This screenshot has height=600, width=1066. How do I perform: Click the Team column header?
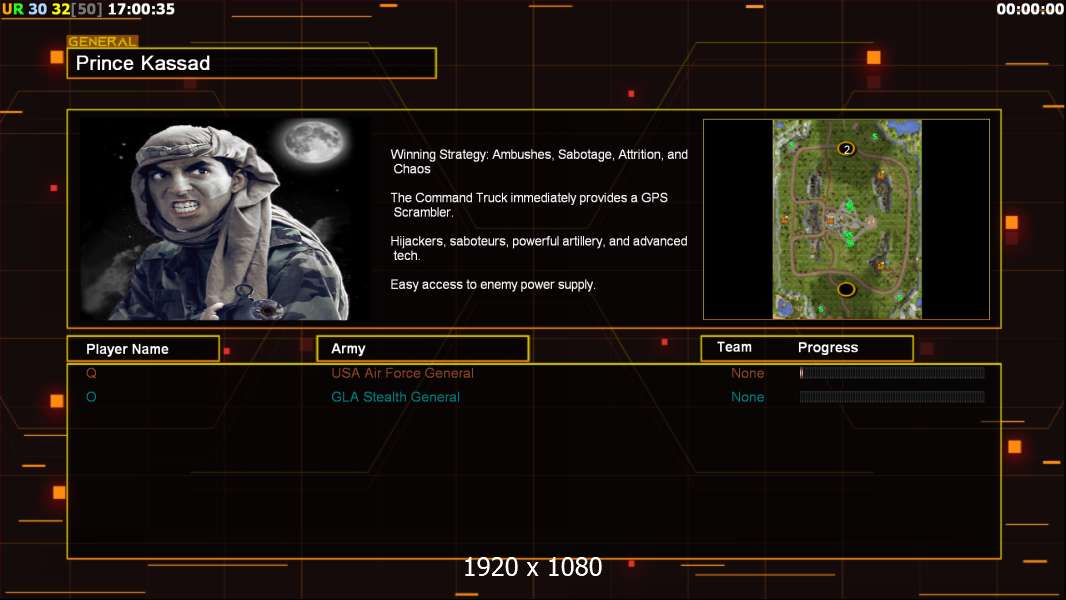(x=734, y=347)
